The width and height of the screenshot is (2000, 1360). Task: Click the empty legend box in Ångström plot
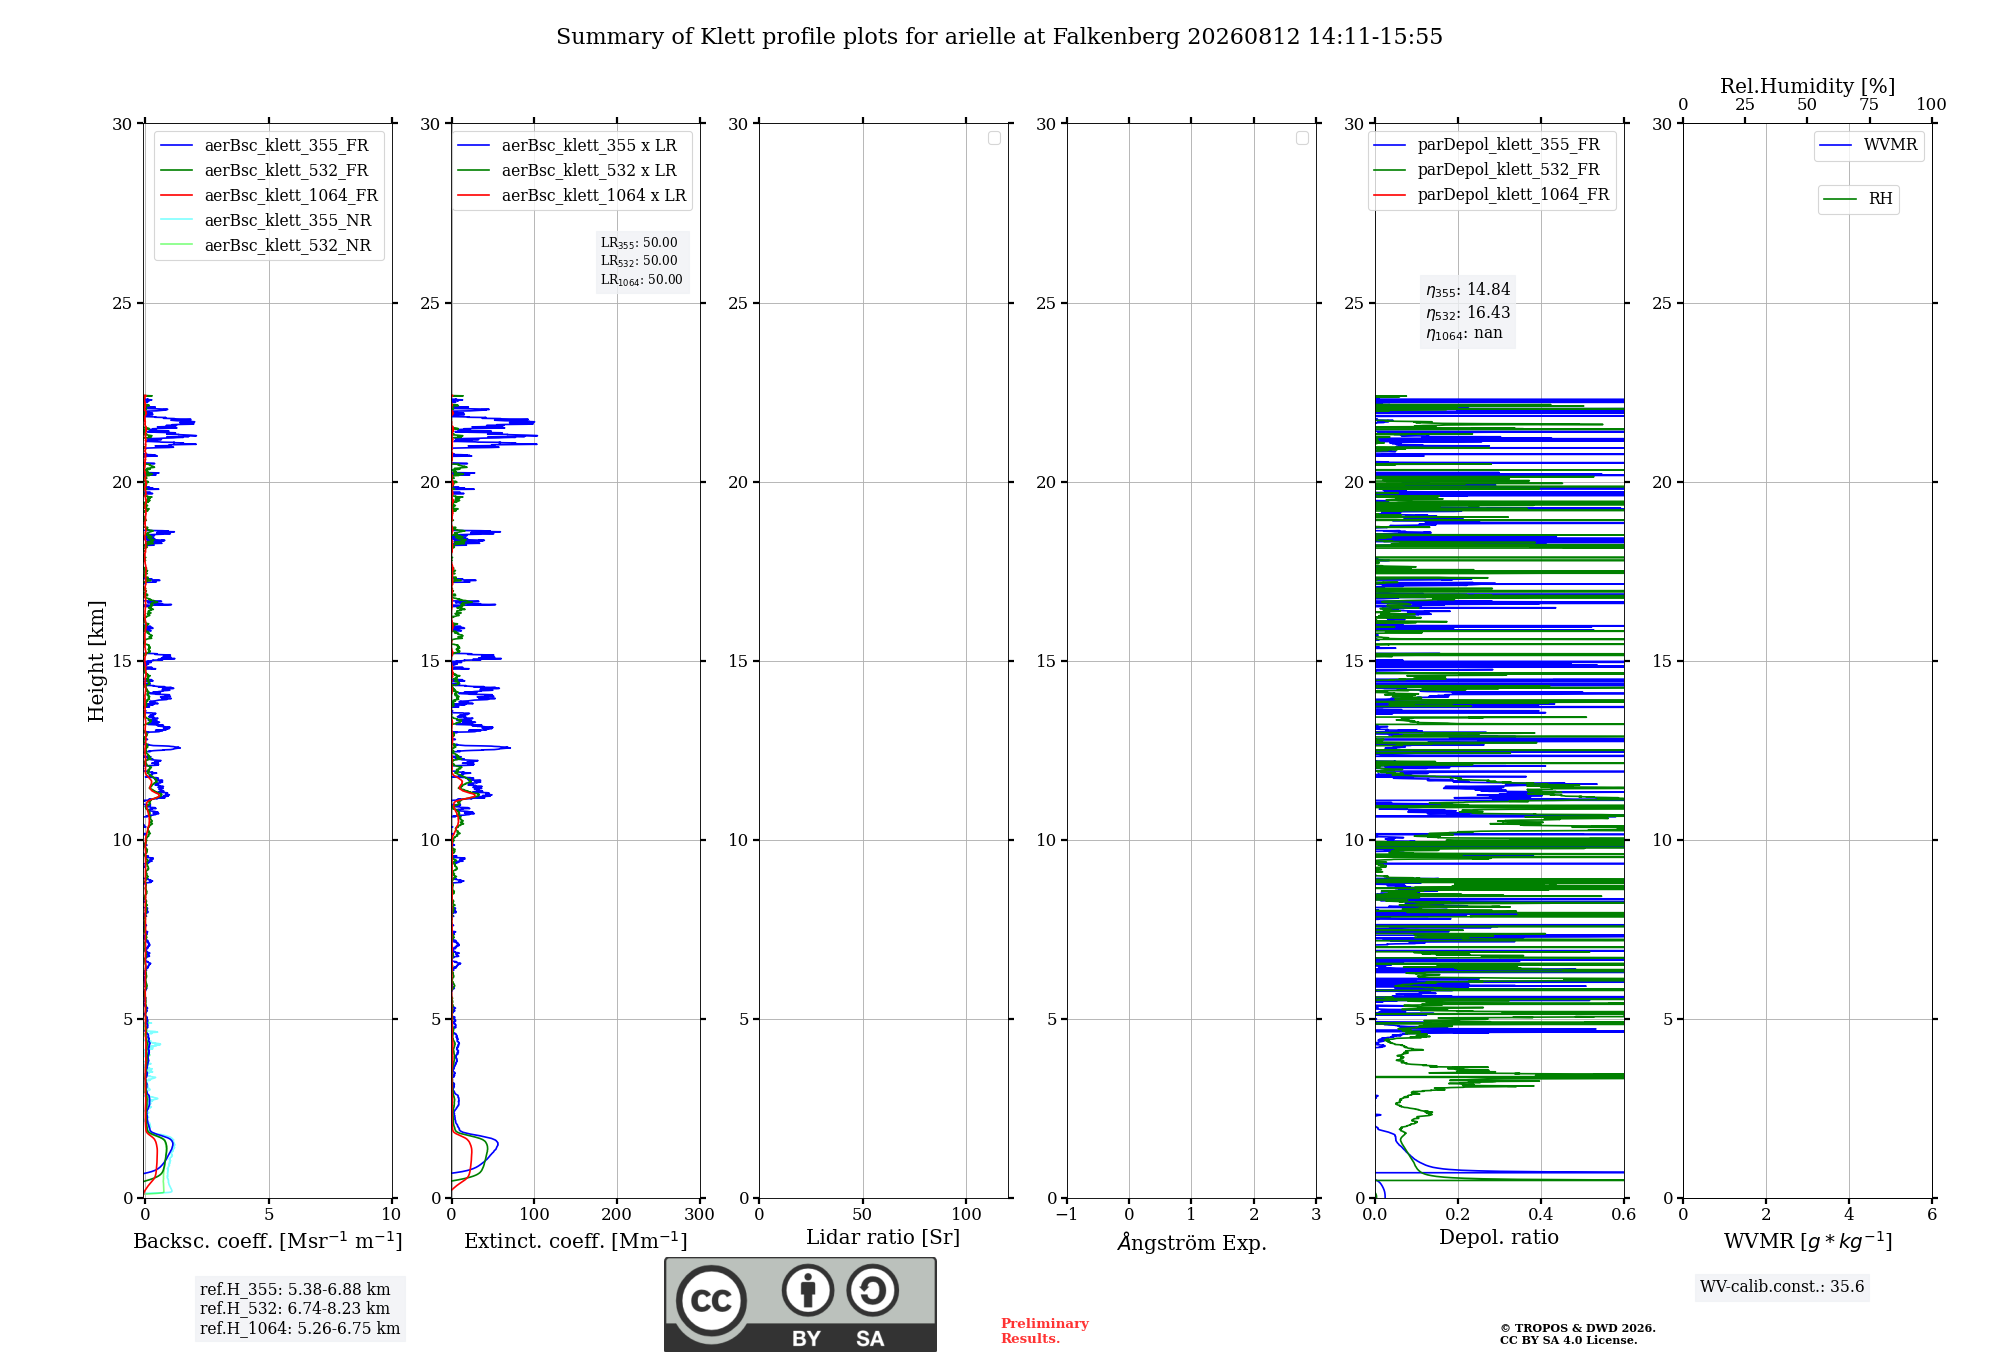pyautogui.click(x=1302, y=138)
